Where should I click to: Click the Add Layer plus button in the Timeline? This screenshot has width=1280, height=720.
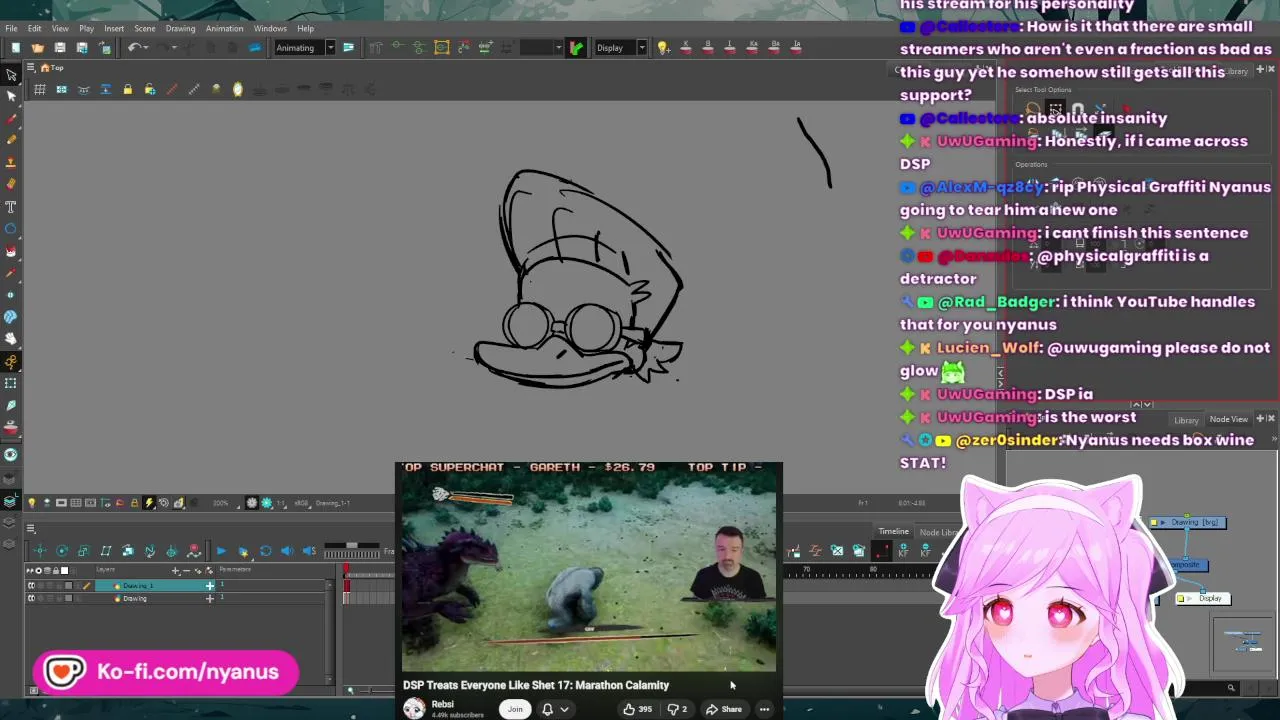176,570
